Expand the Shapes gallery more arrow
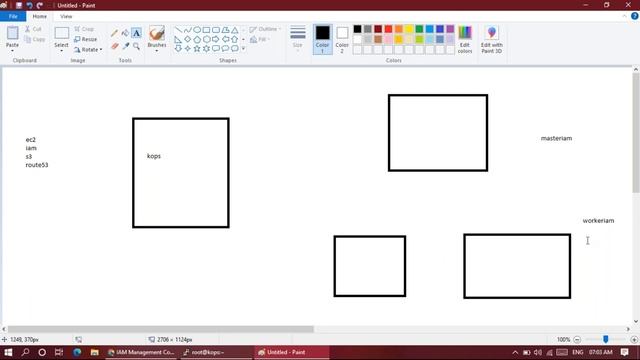Viewport: 640px width, 360px height. 244,49
